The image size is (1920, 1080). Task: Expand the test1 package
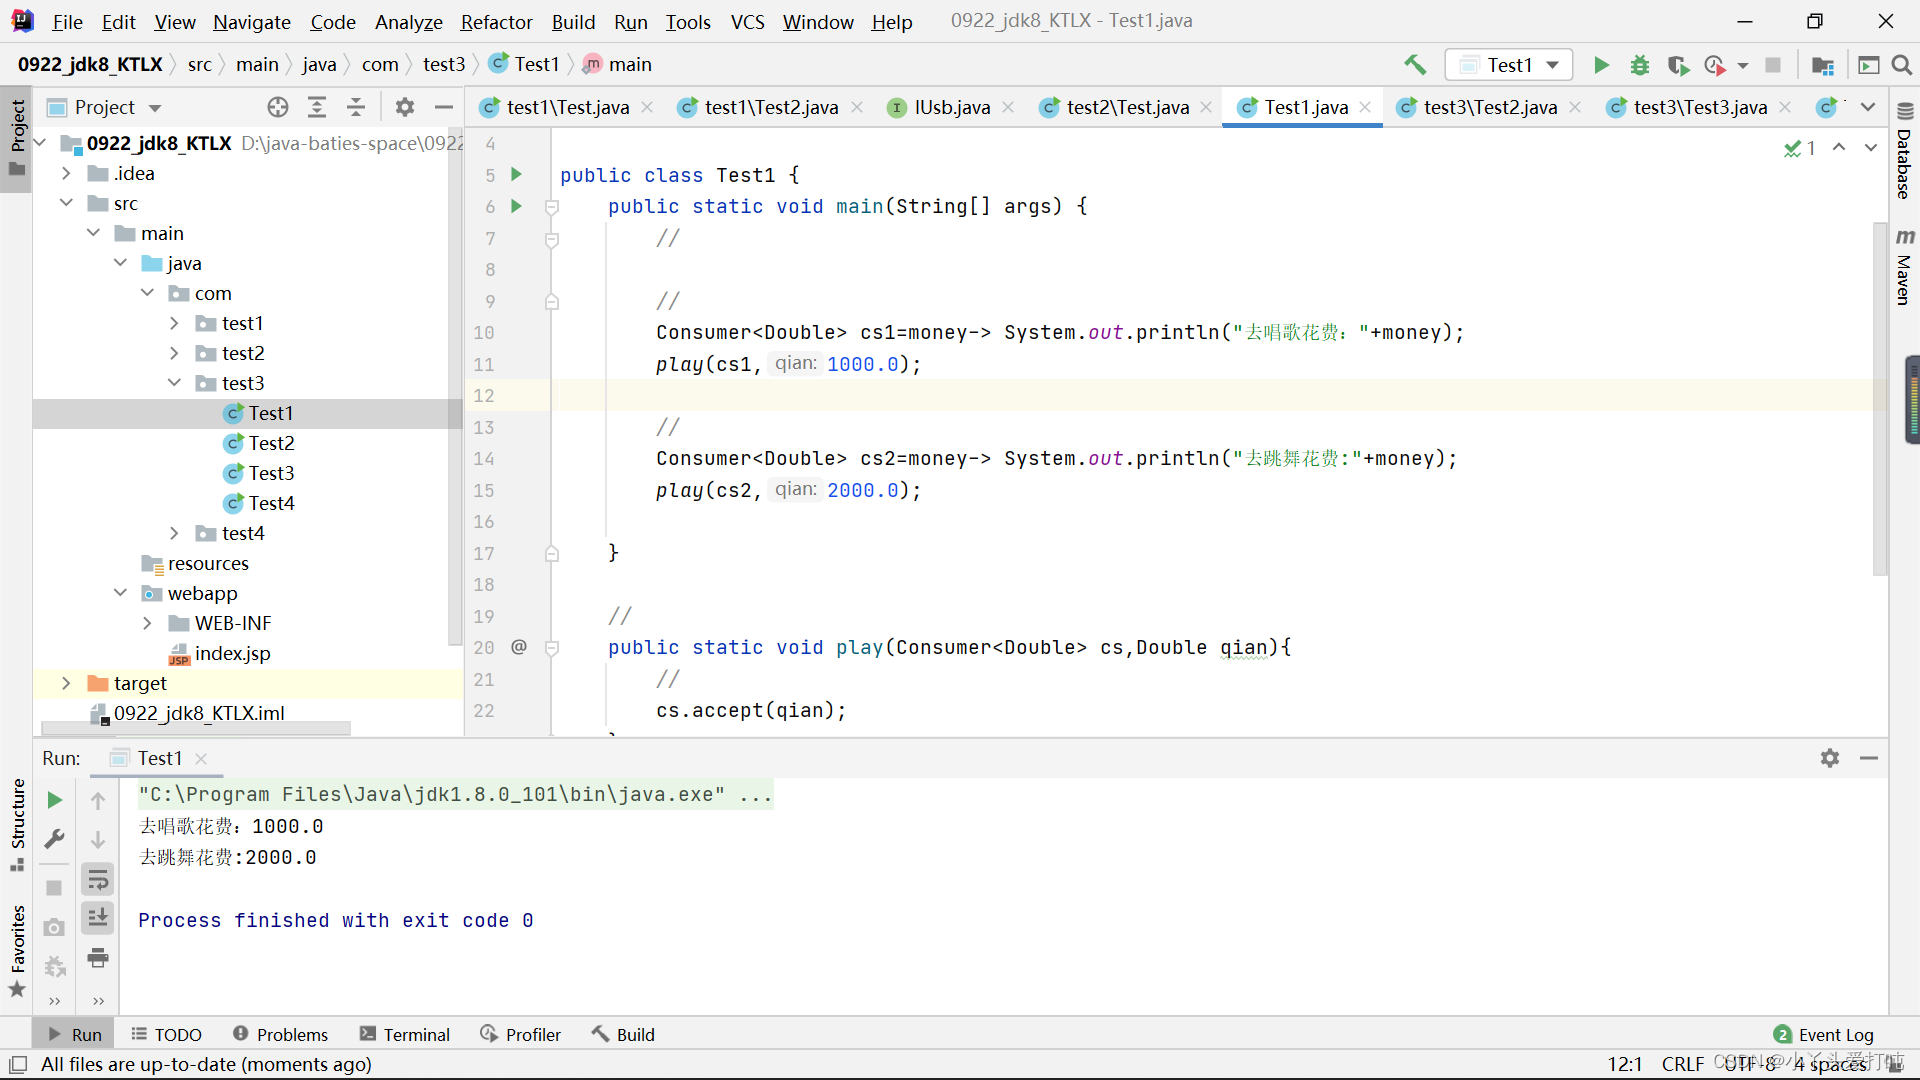174,323
